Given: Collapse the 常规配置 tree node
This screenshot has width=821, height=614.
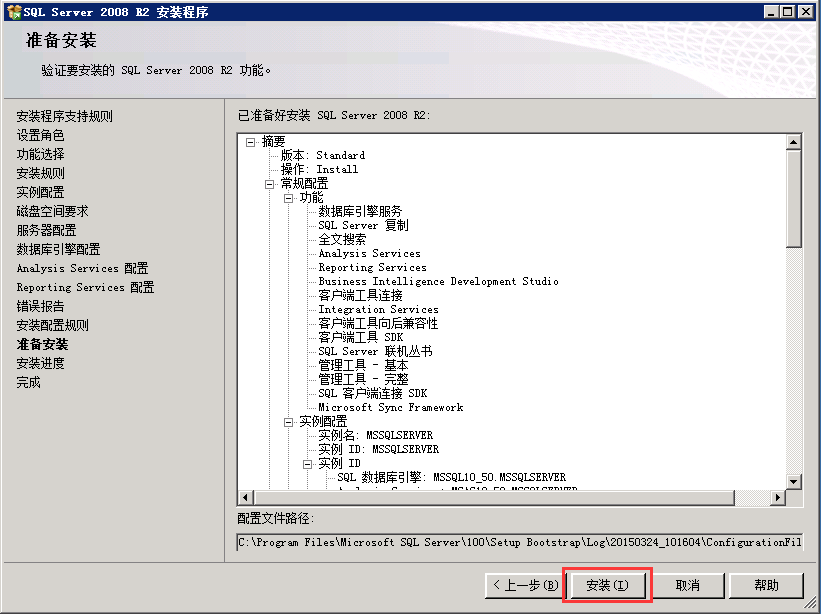Looking at the screenshot, I should [269, 184].
